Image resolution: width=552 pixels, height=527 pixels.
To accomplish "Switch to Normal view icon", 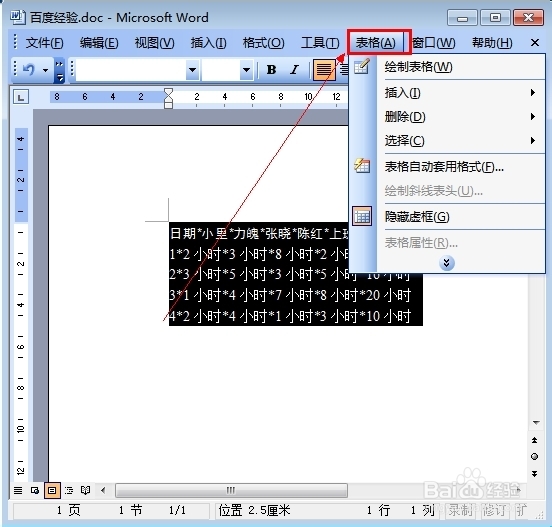I will (18, 490).
